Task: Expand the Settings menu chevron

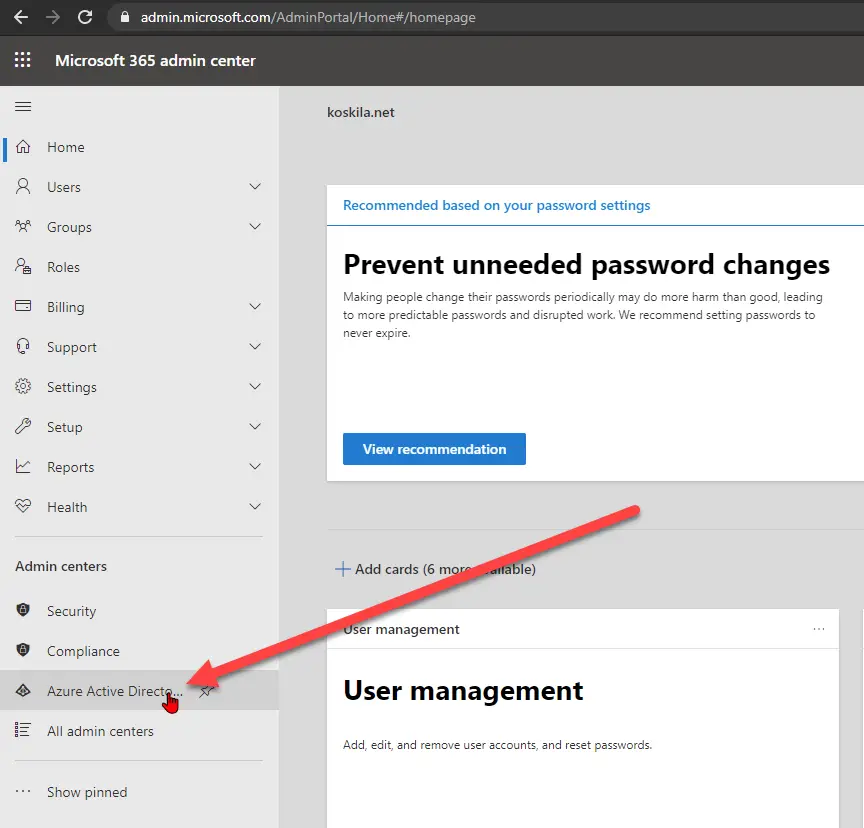Action: pos(255,387)
